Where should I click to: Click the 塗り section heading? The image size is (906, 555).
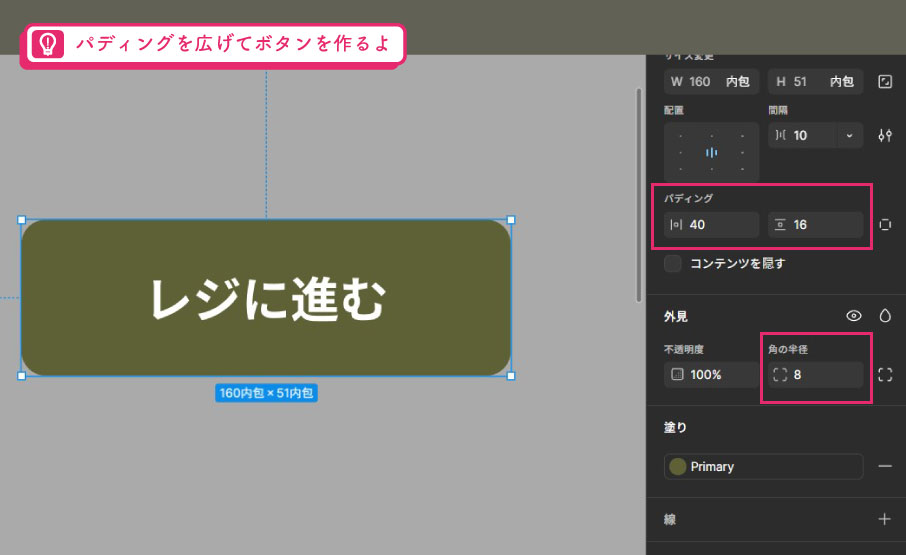tap(675, 427)
